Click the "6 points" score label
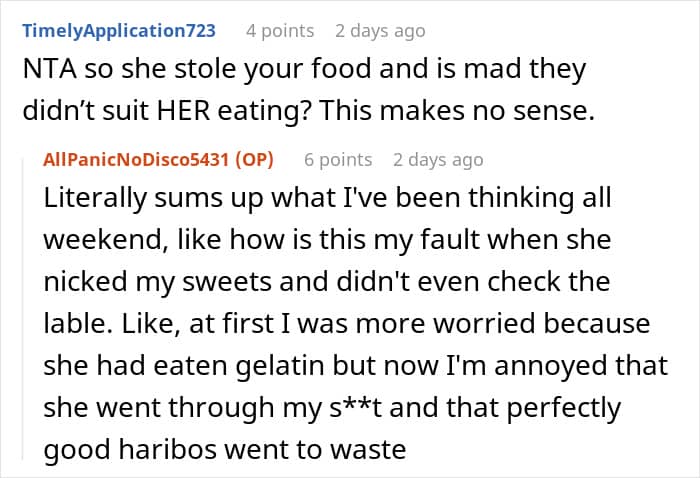The width and height of the screenshot is (700, 478). coord(338,160)
